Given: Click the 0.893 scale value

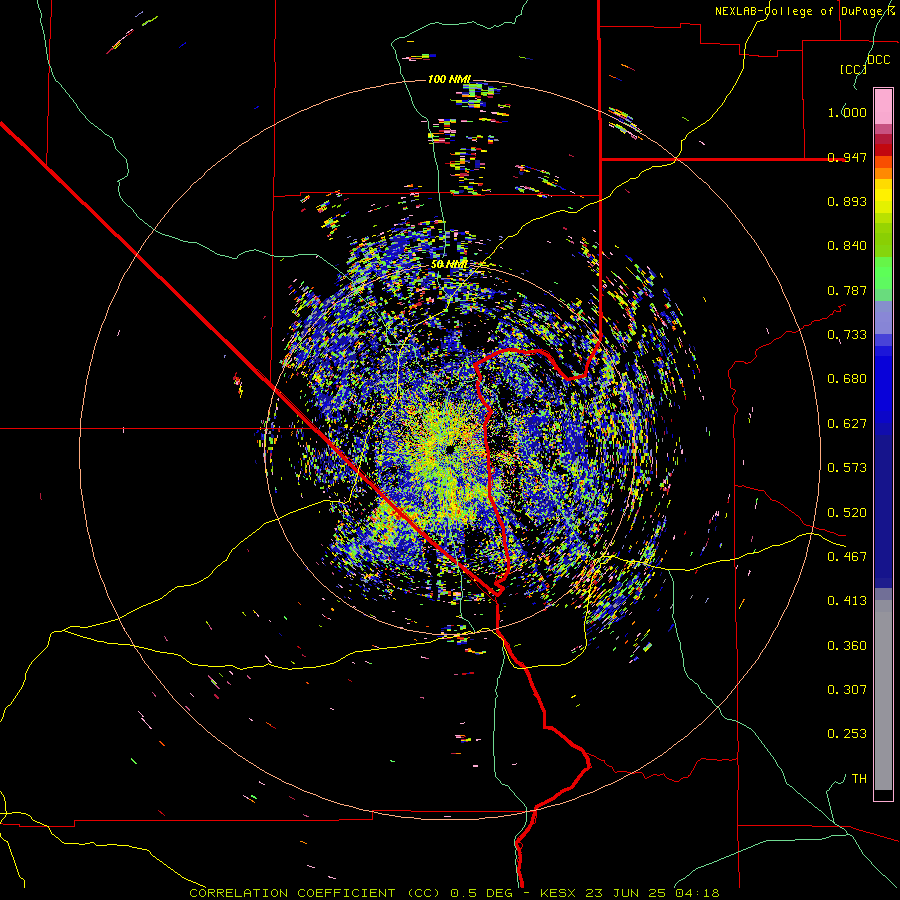Looking at the screenshot, I should point(847,201).
